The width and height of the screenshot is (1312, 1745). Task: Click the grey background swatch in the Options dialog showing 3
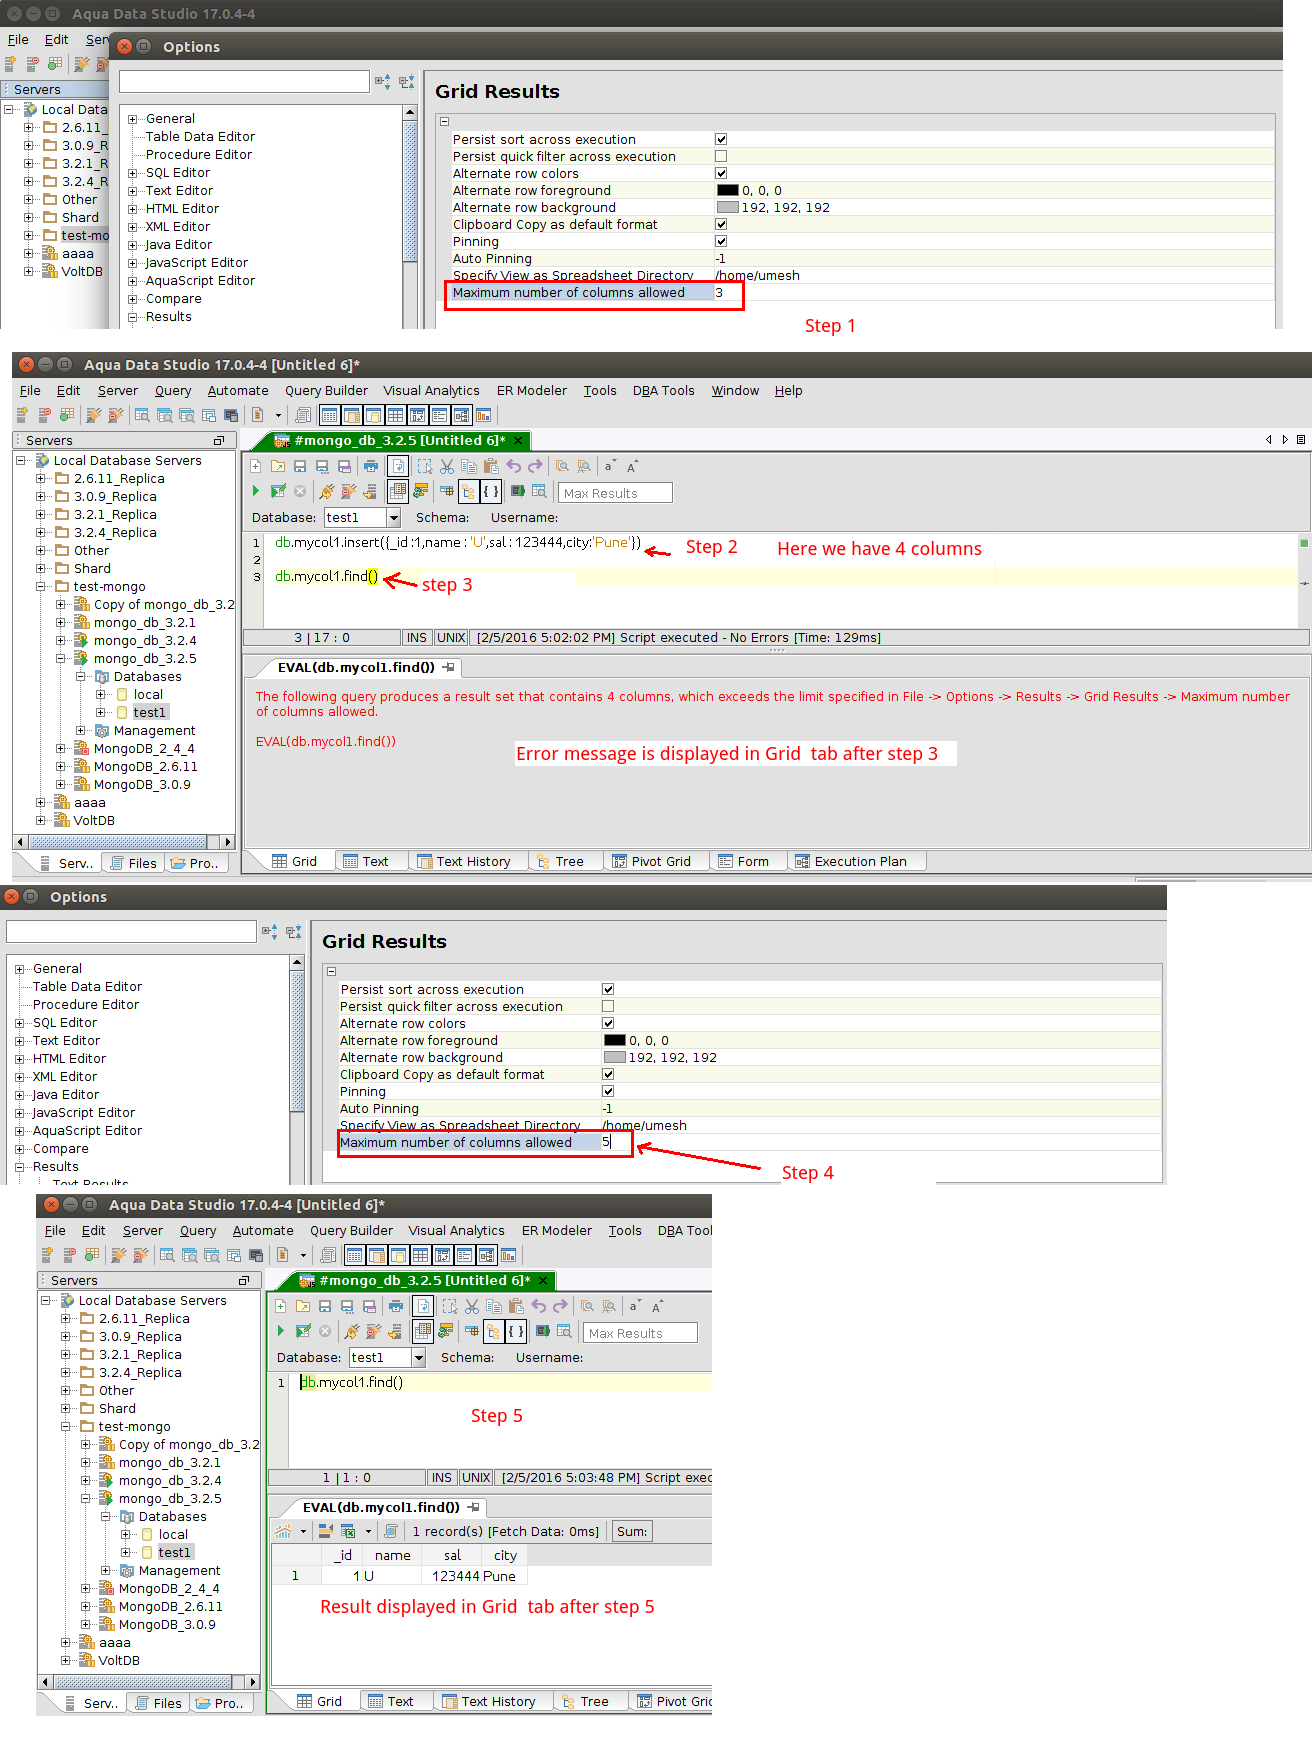(728, 207)
